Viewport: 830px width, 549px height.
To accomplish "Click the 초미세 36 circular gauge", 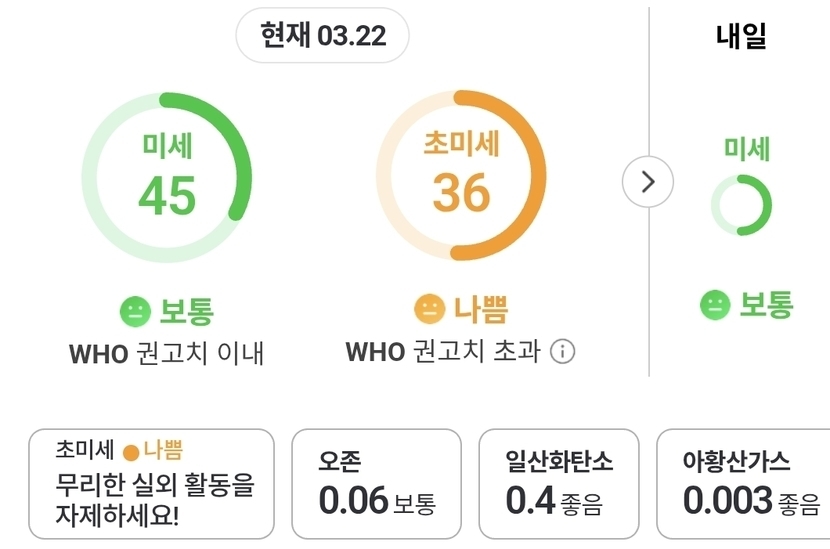I will click(461, 177).
